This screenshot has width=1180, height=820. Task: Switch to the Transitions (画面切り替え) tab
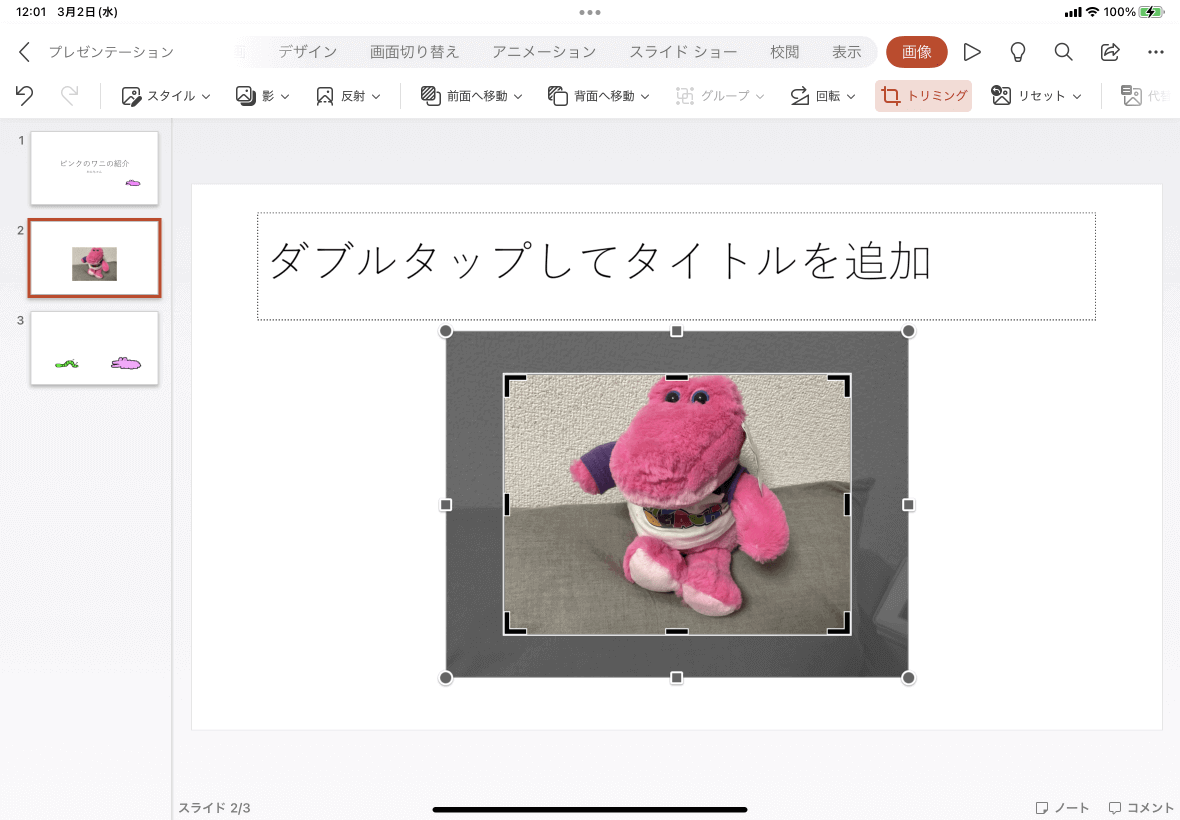pos(415,52)
